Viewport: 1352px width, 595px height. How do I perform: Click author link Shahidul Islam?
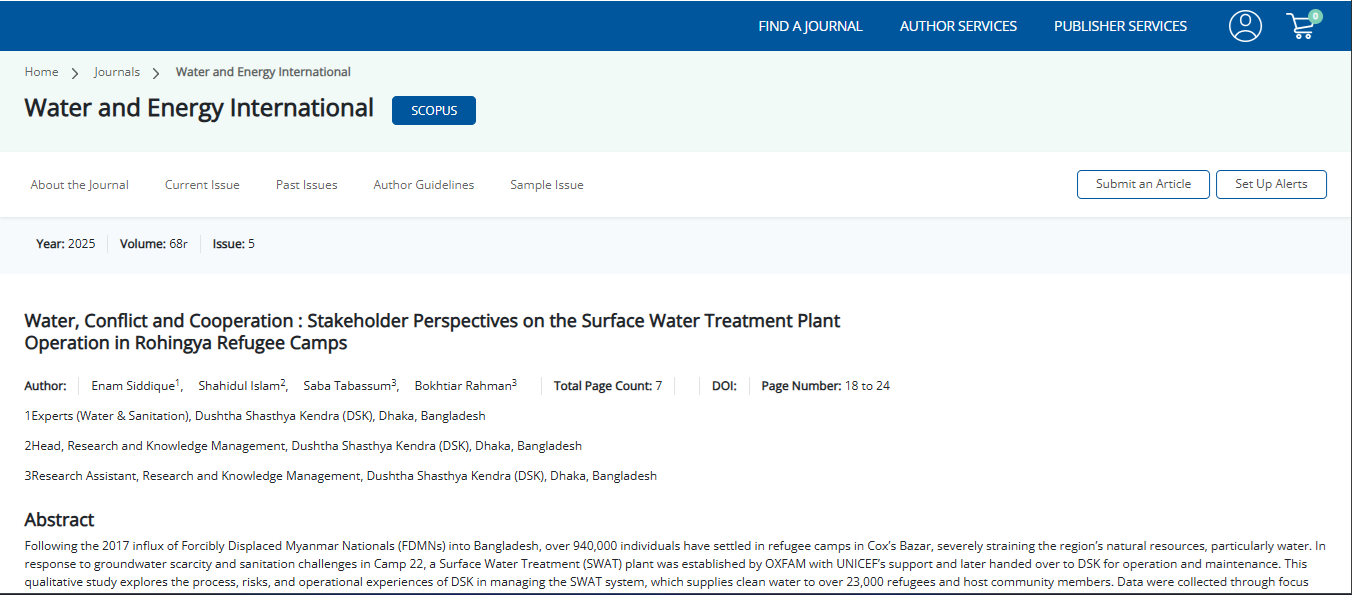(240, 385)
